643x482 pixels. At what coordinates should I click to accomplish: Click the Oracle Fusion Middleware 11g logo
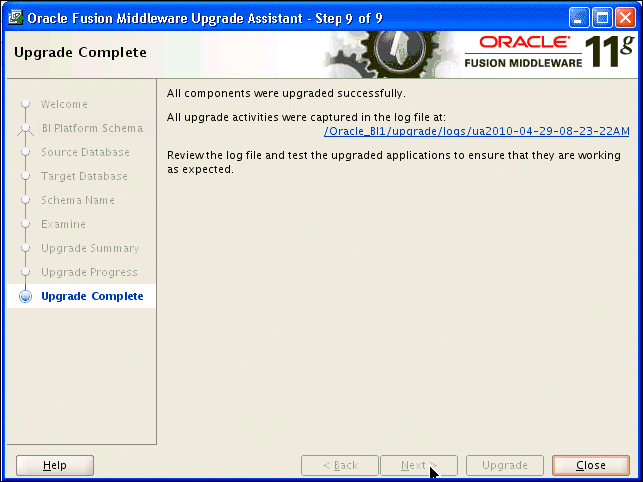550,52
